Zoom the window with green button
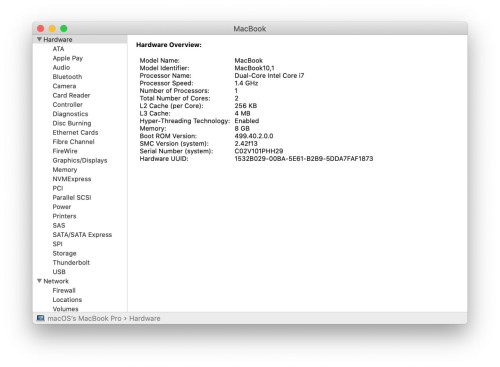Screen dimensions: 500x367 (64, 28)
